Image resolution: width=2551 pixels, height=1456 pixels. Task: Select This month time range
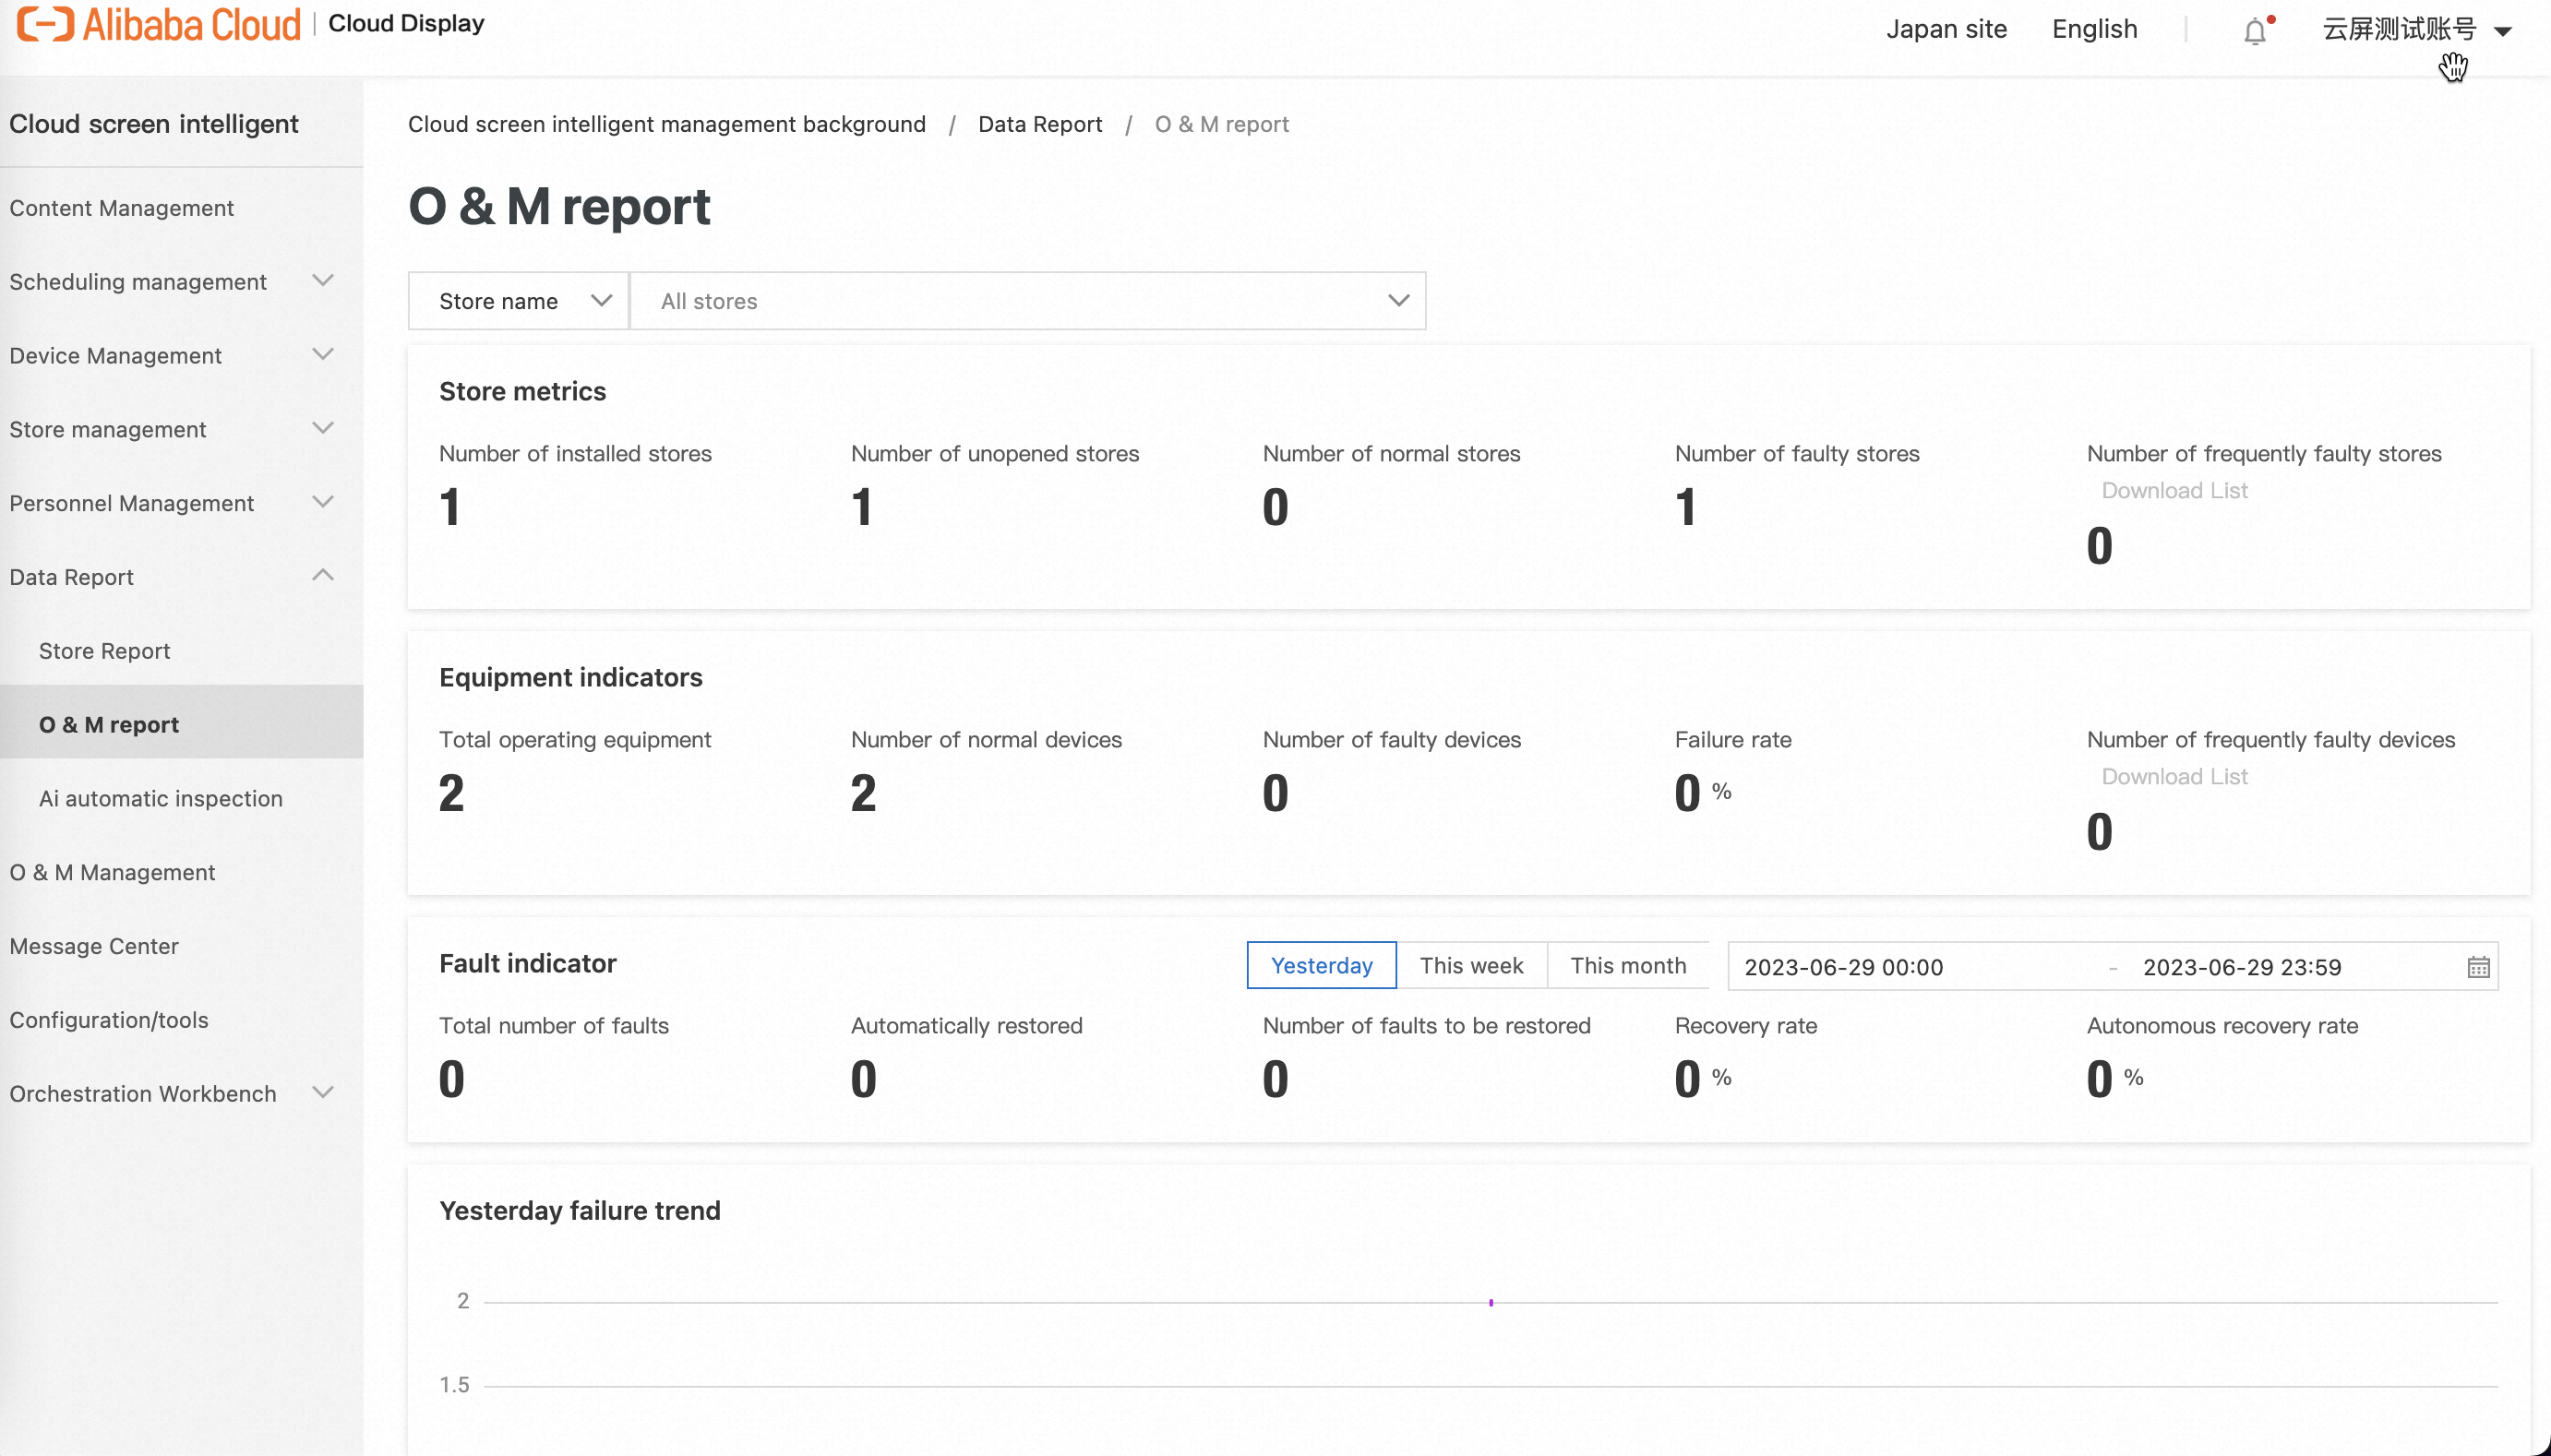click(1628, 965)
